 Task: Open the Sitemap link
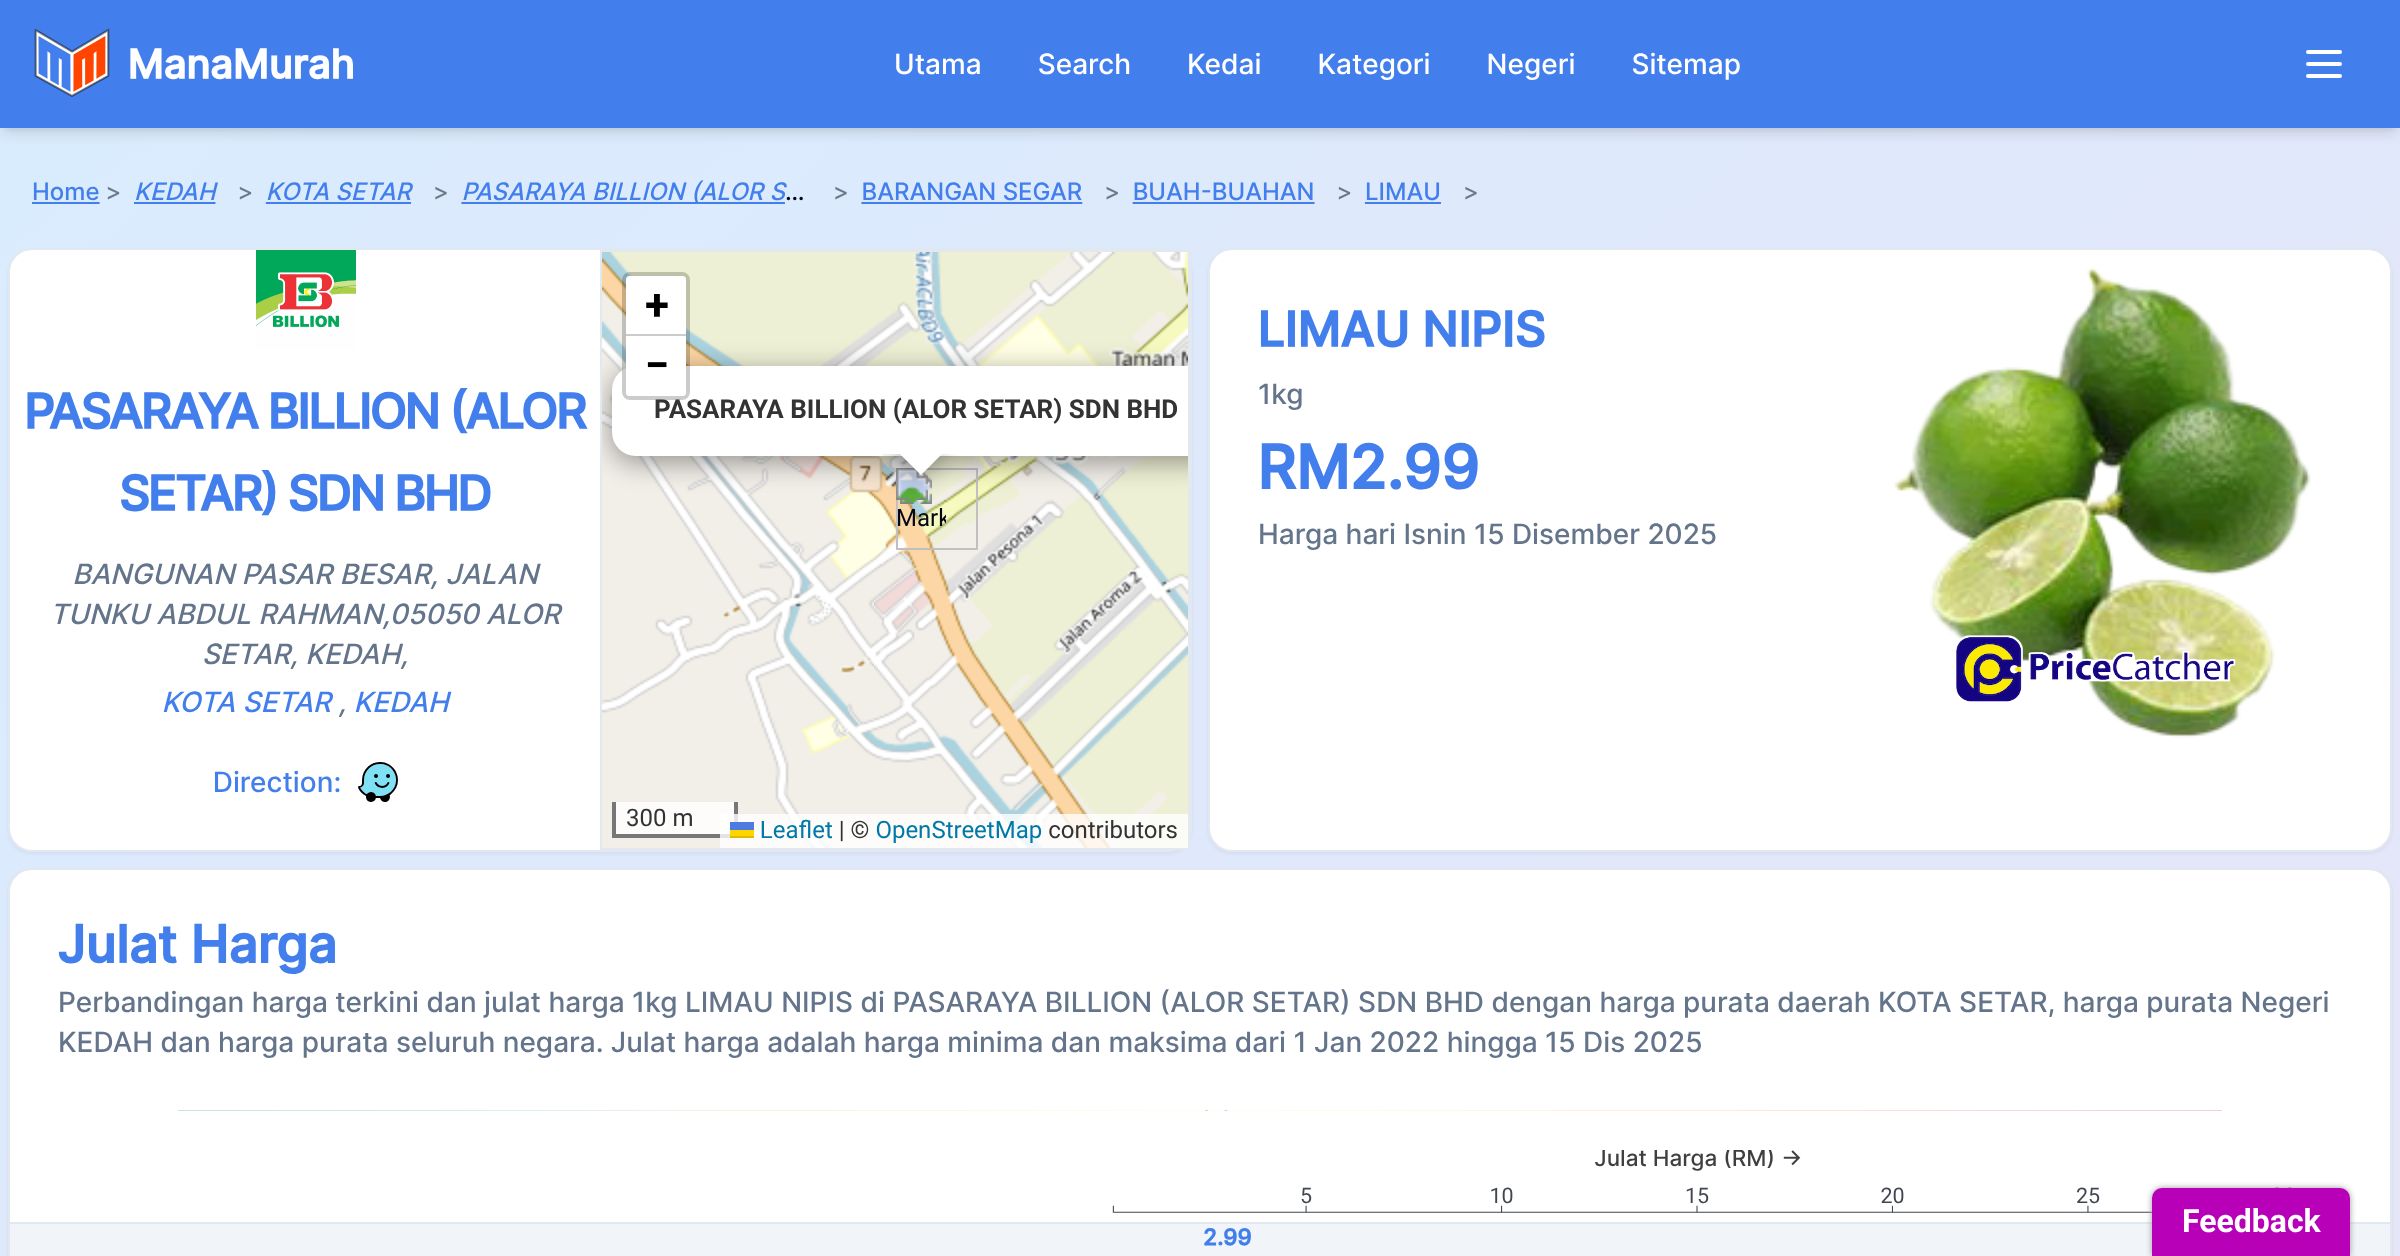coord(1685,64)
